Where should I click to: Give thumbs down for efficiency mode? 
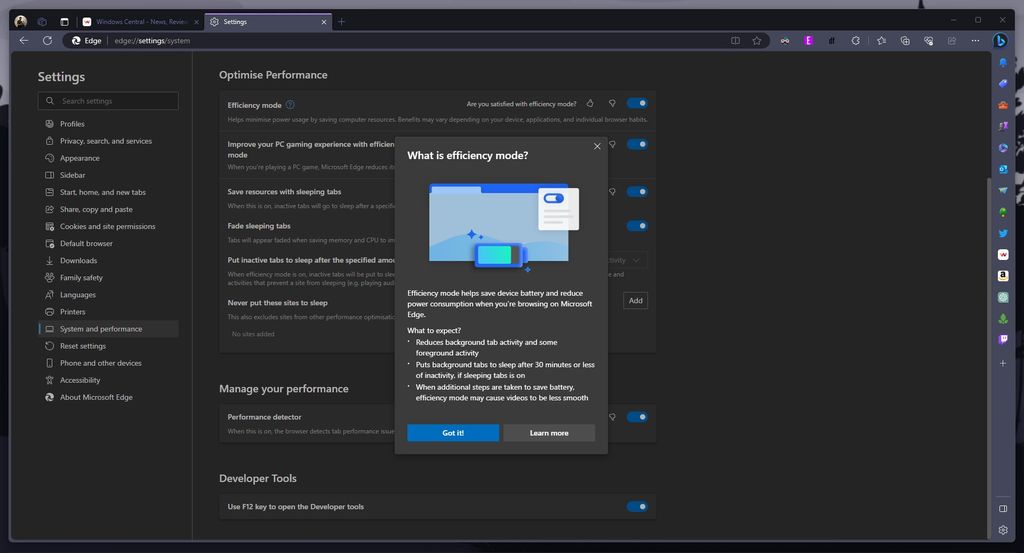point(612,103)
